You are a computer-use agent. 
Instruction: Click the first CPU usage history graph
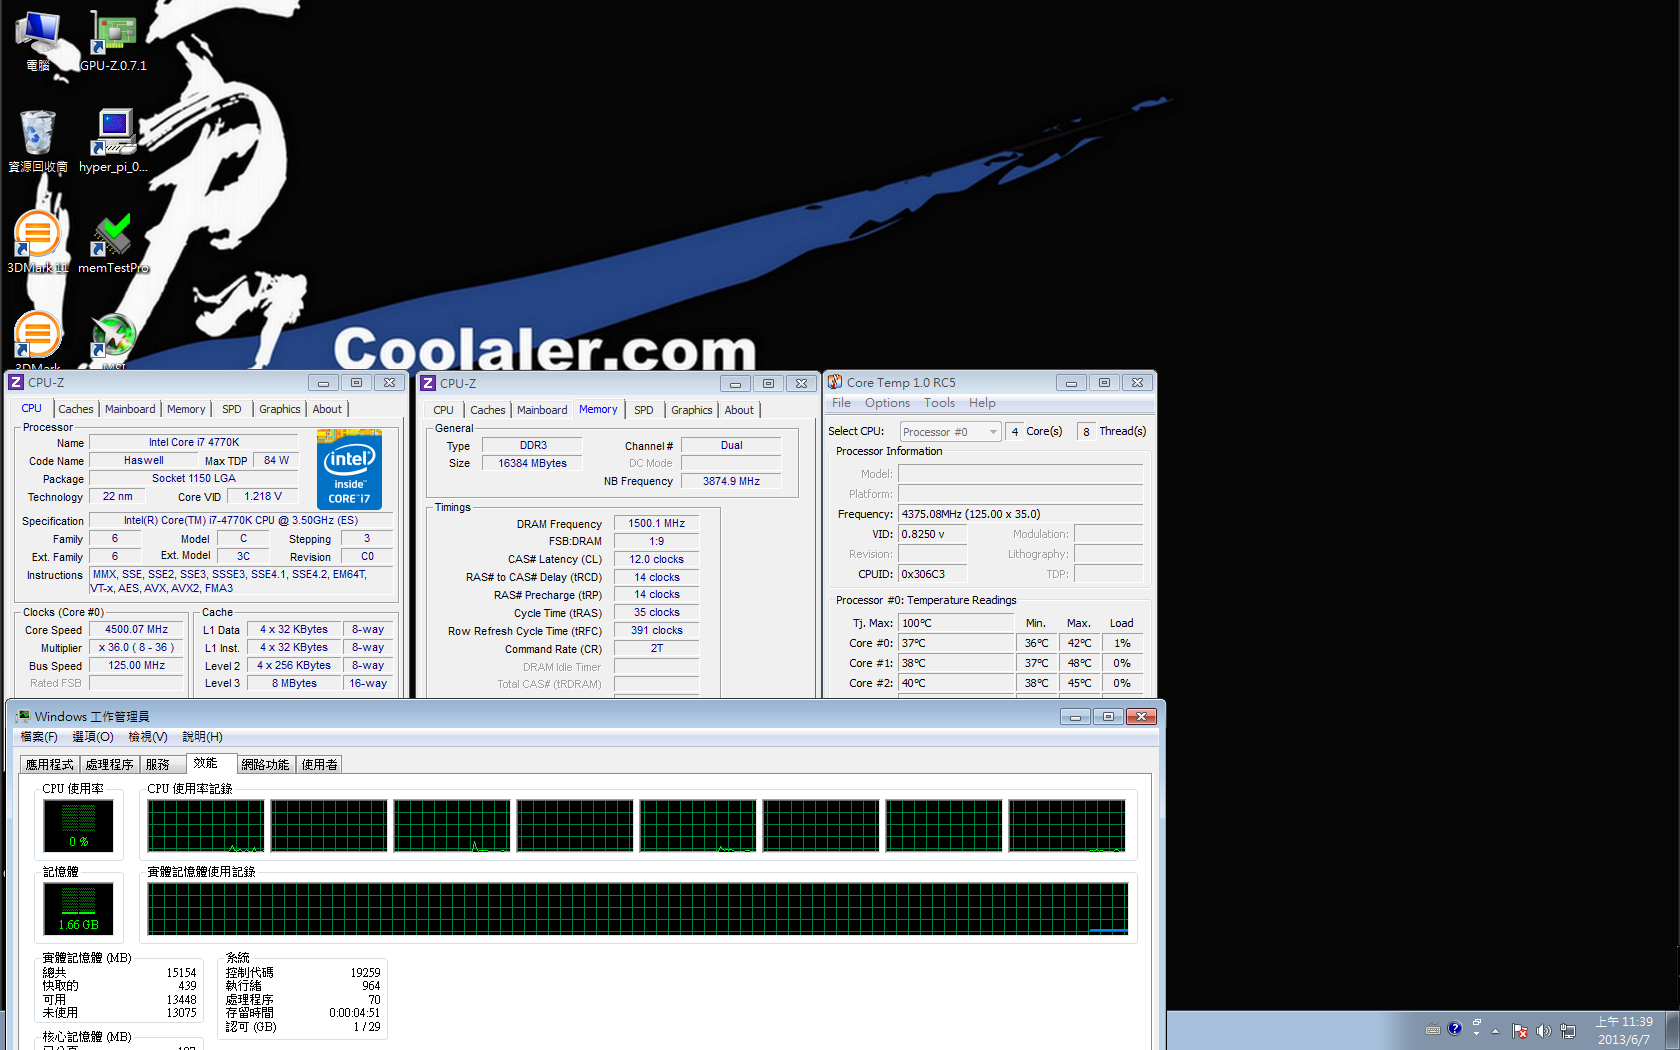pos(206,826)
